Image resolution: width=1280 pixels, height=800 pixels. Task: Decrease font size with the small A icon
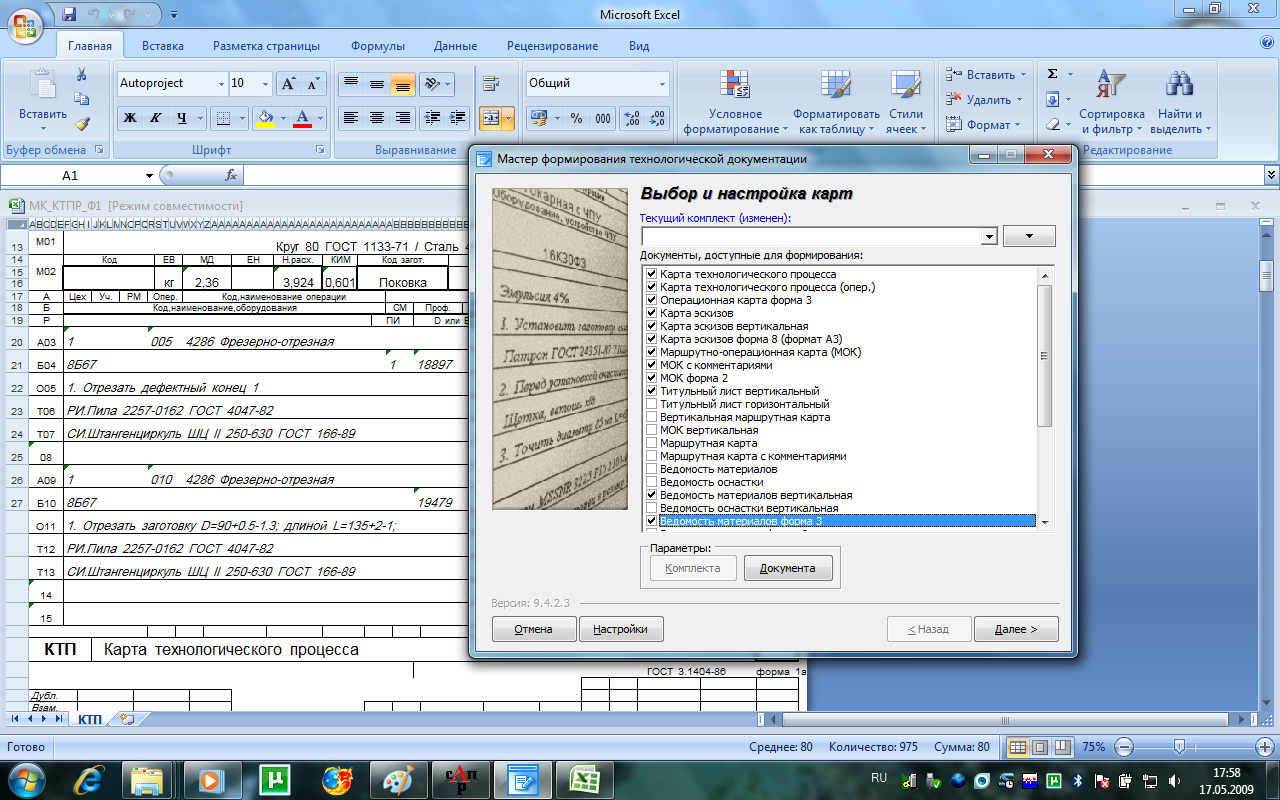[313, 84]
